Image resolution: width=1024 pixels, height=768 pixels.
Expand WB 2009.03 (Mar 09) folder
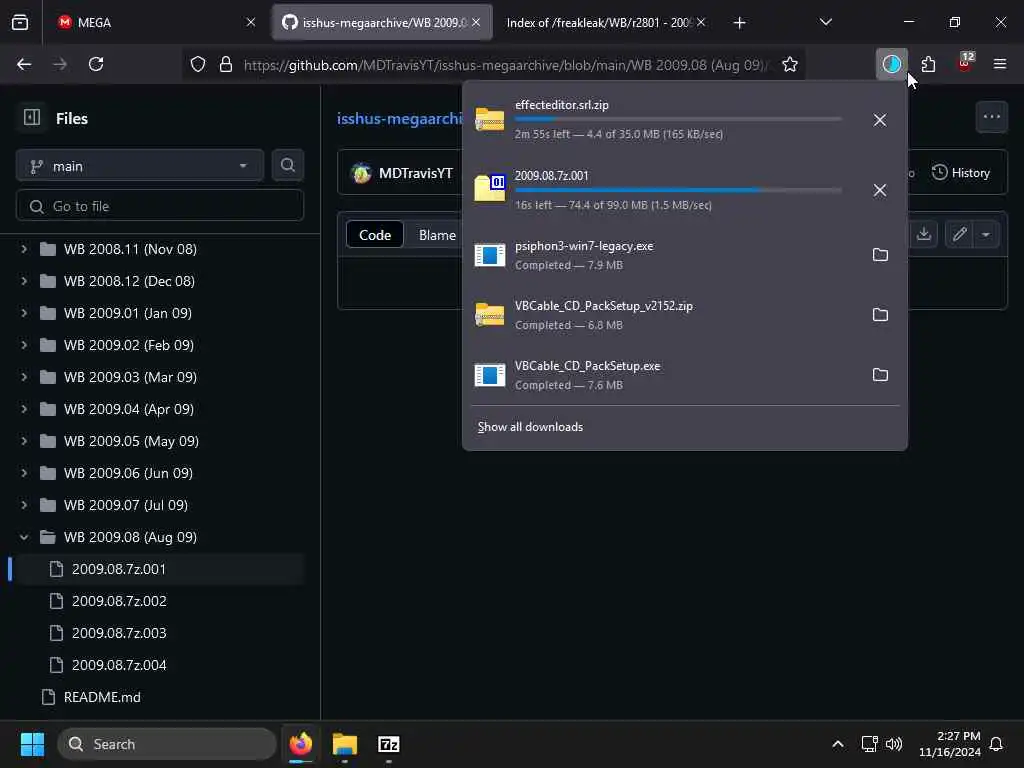point(24,377)
